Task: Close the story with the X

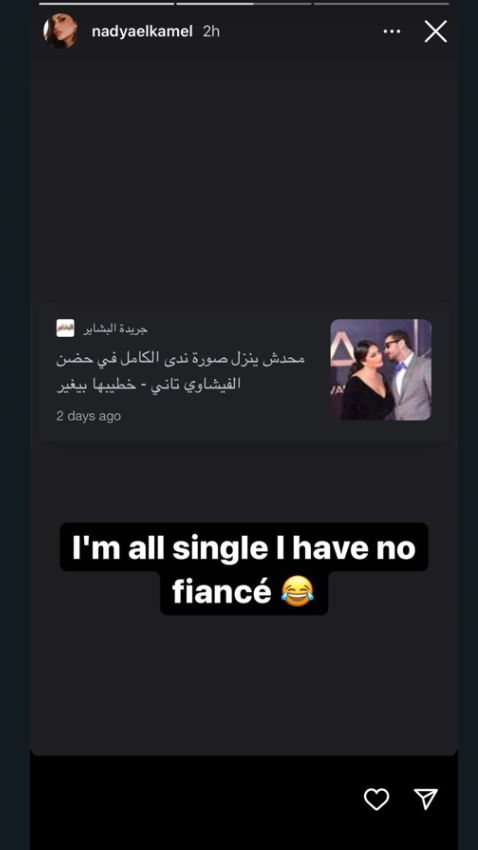Action: click(x=436, y=31)
